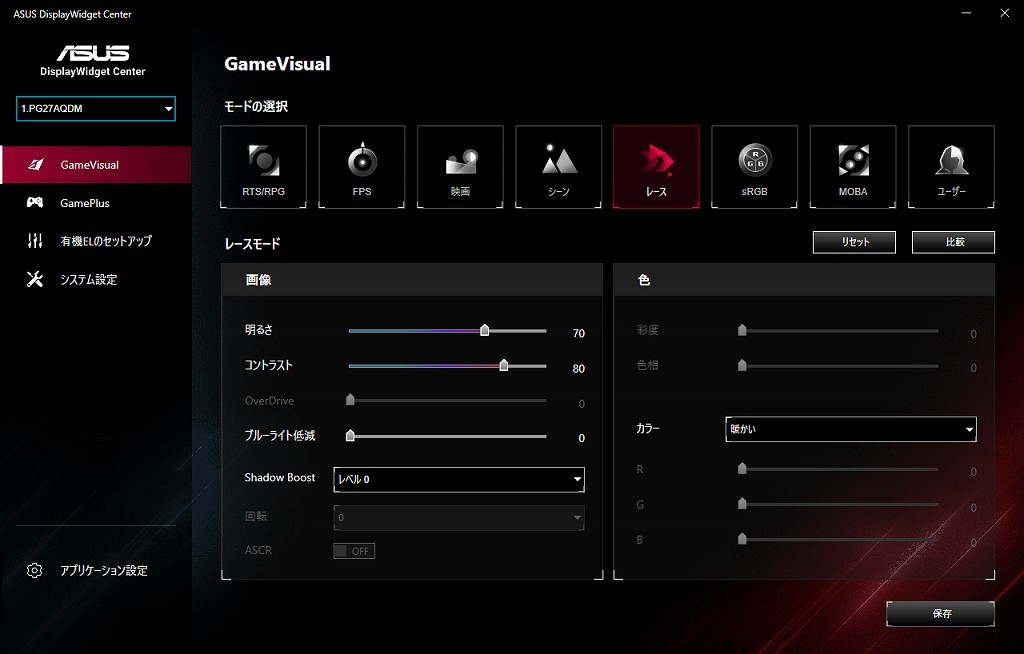Click the B color slider handle

tap(742, 539)
